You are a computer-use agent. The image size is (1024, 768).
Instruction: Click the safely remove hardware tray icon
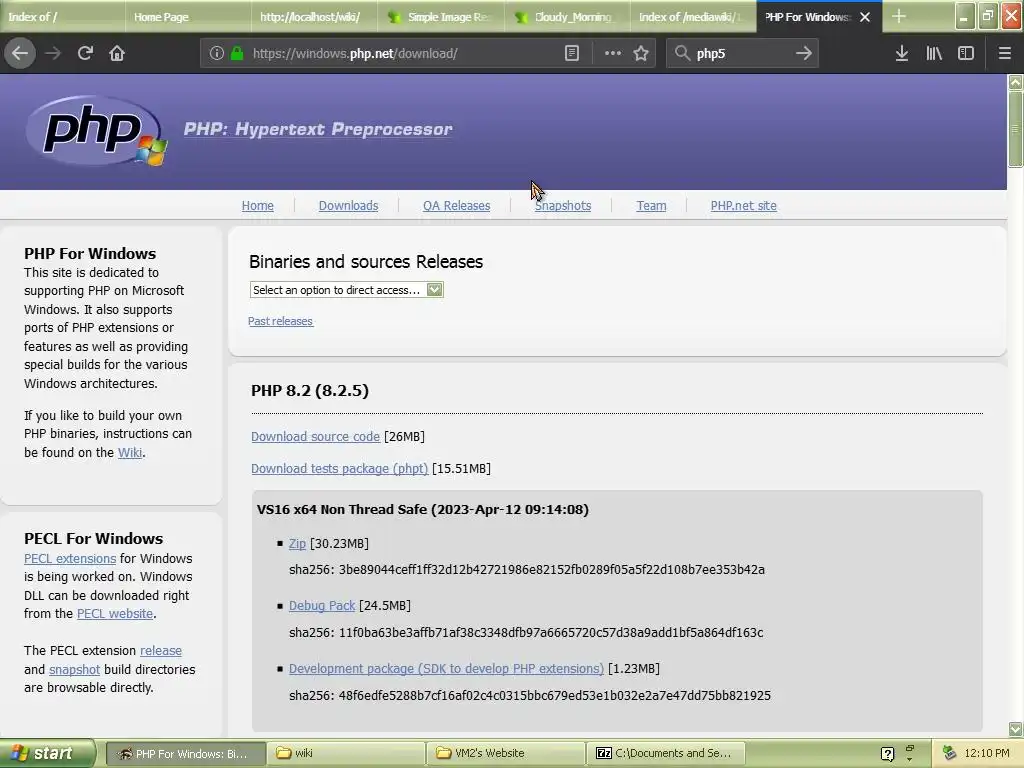(x=950, y=753)
